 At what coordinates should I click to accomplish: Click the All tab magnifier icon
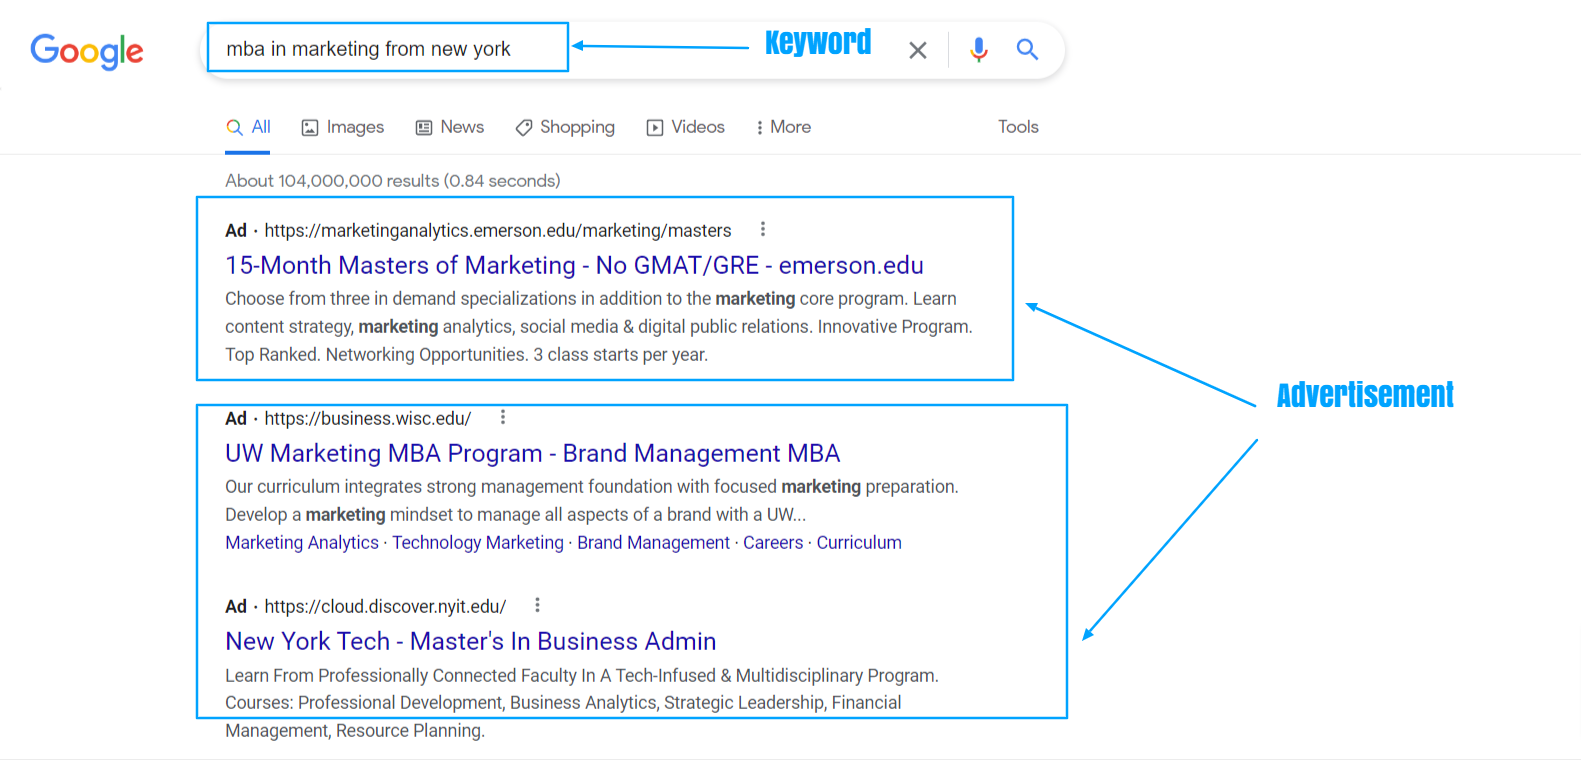[234, 127]
